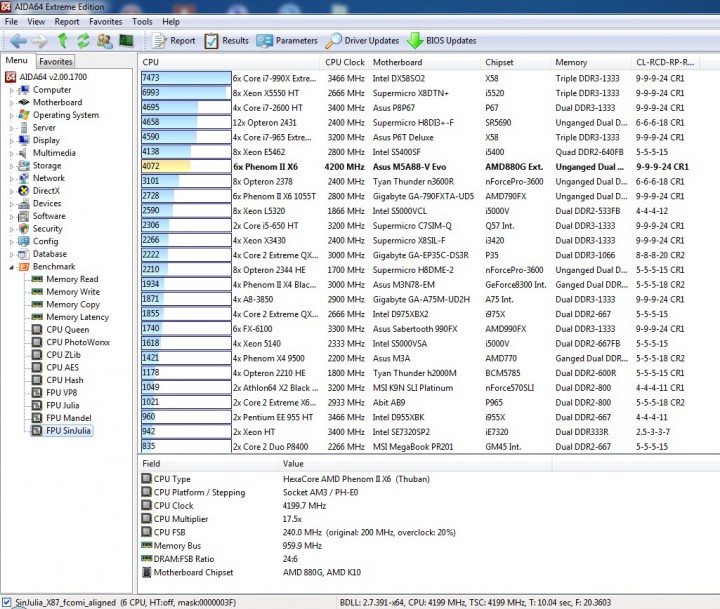Sort by the CPU Clock column
Screen dimensions: 720x609
point(344,62)
